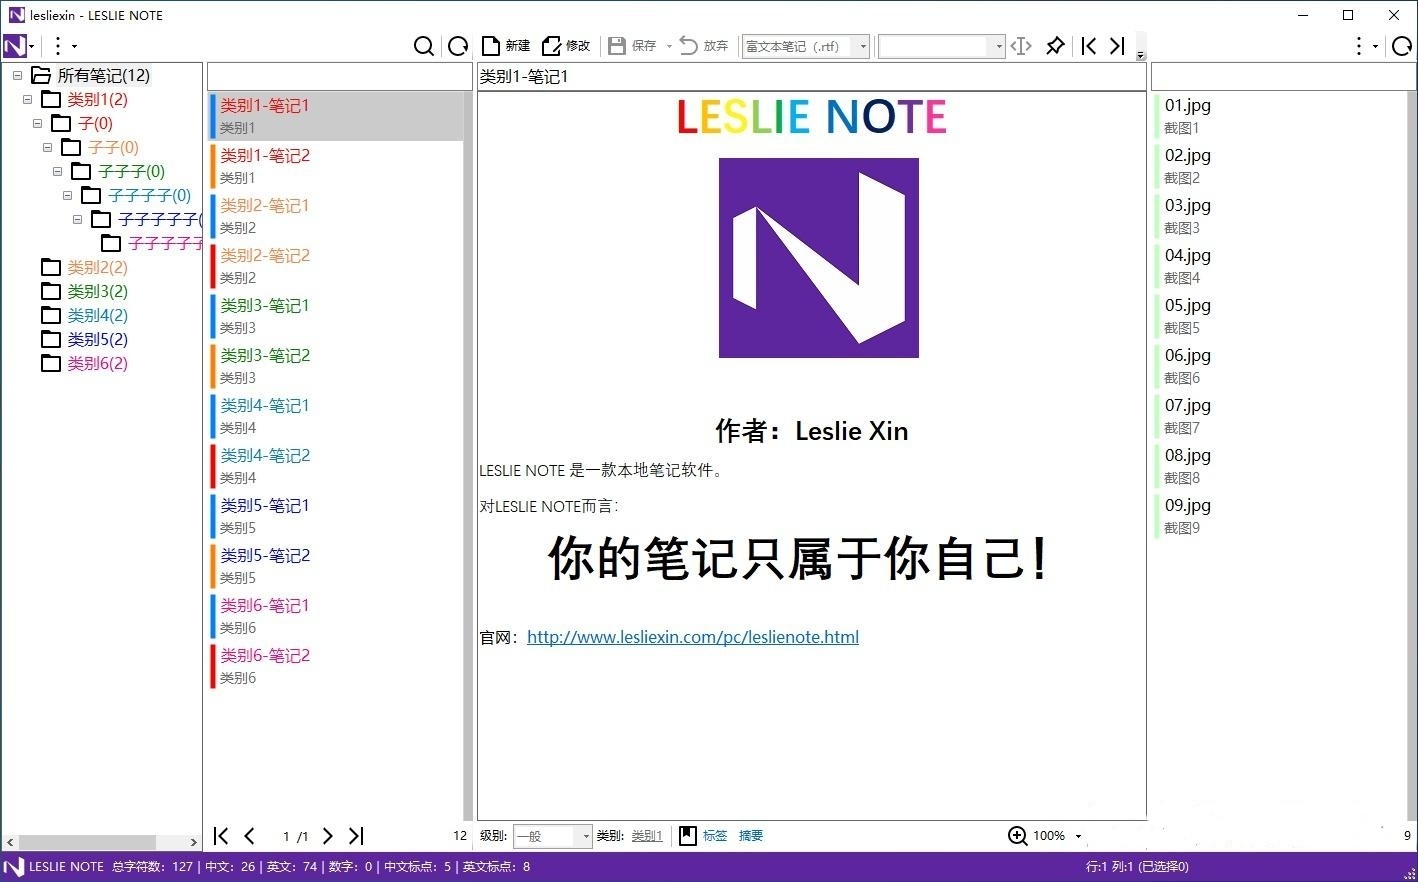Open the empty combo box in toolbar
Screen dimensions: 1418x882
coord(941,46)
